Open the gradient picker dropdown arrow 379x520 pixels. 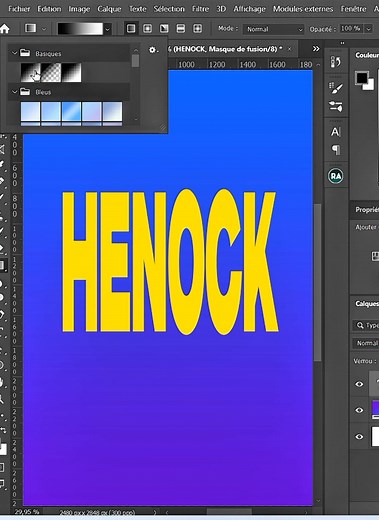point(107,29)
